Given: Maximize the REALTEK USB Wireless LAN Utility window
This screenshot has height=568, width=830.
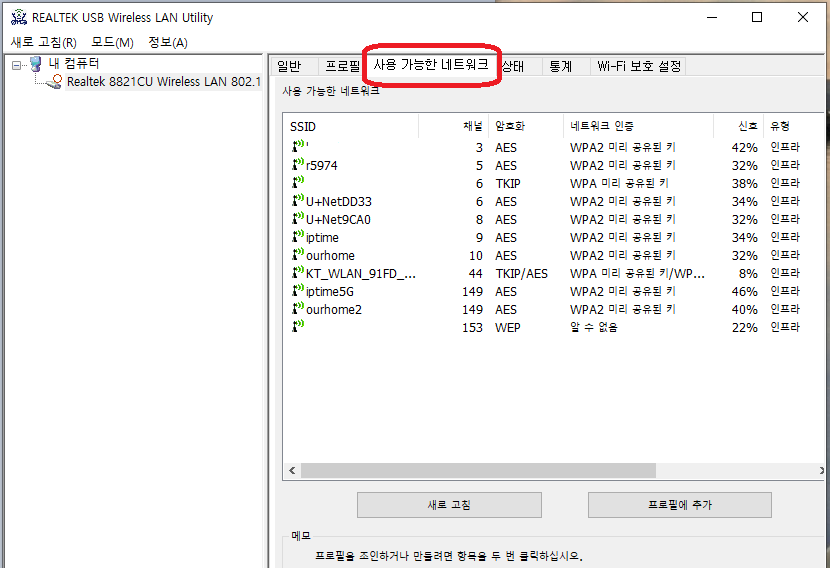Looking at the screenshot, I should pyautogui.click(x=757, y=17).
